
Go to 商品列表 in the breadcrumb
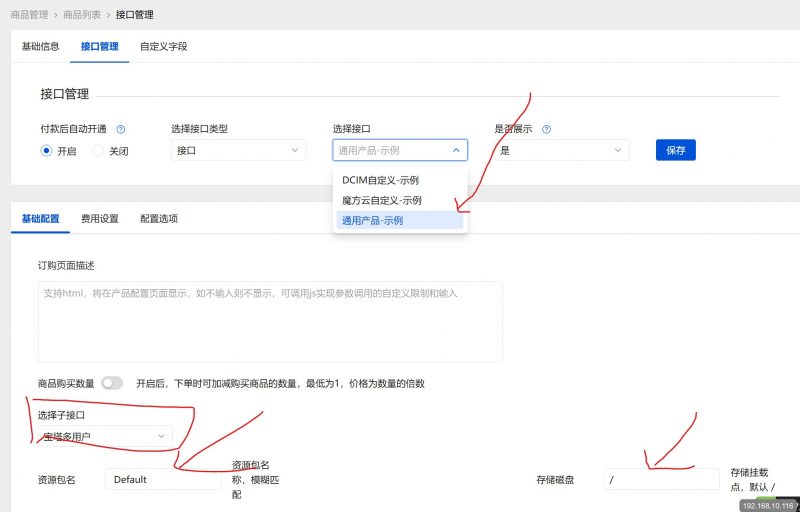click(x=82, y=15)
